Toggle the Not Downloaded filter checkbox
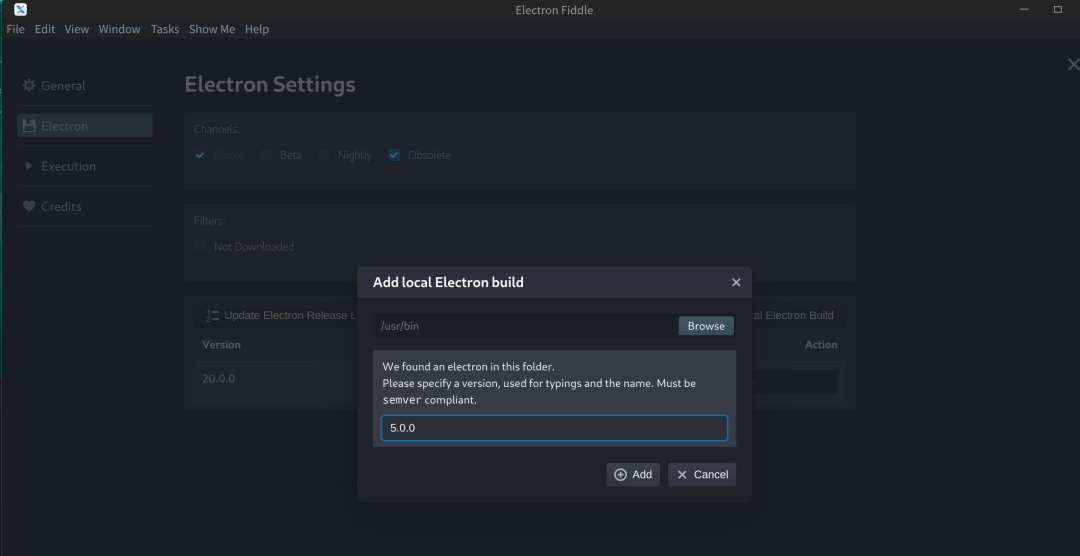Screen dimensions: 1080x556 (x=200, y=246)
